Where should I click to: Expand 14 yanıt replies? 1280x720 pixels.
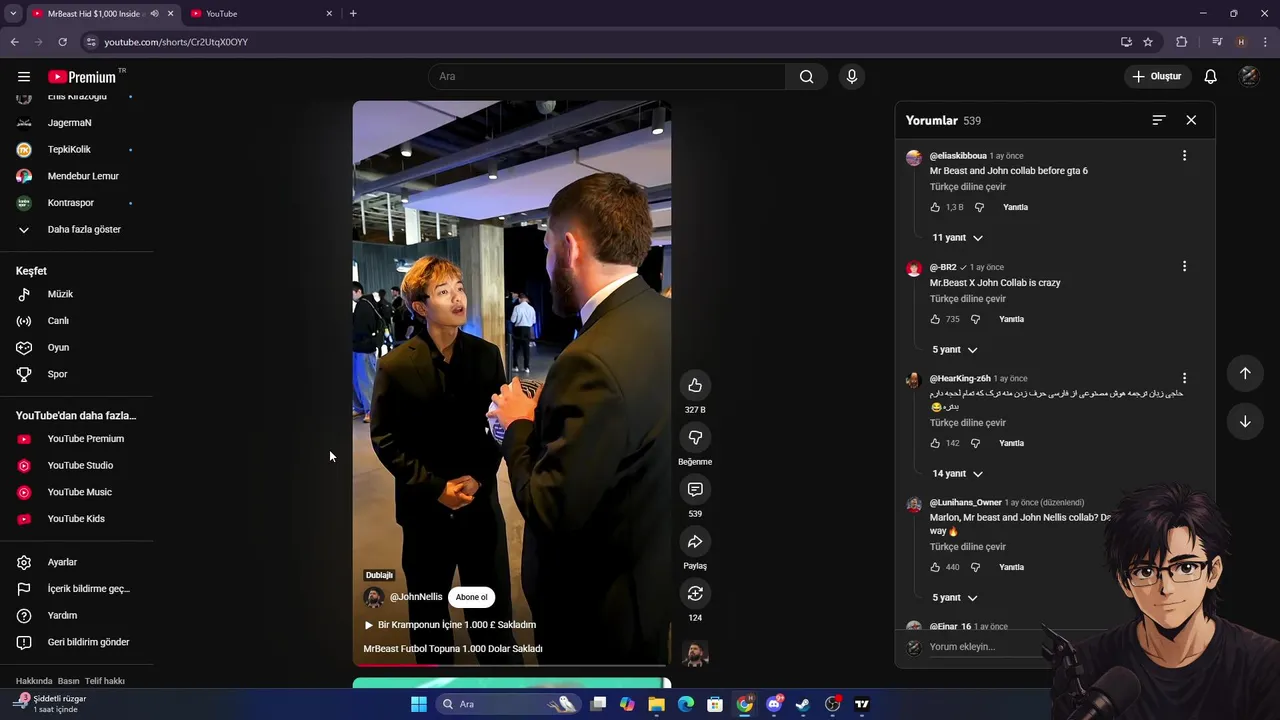point(957,474)
